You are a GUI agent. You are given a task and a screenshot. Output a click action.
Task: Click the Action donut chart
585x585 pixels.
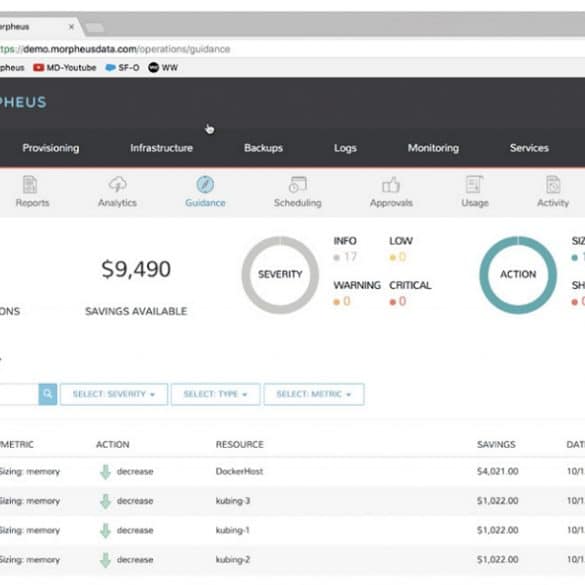(518, 275)
